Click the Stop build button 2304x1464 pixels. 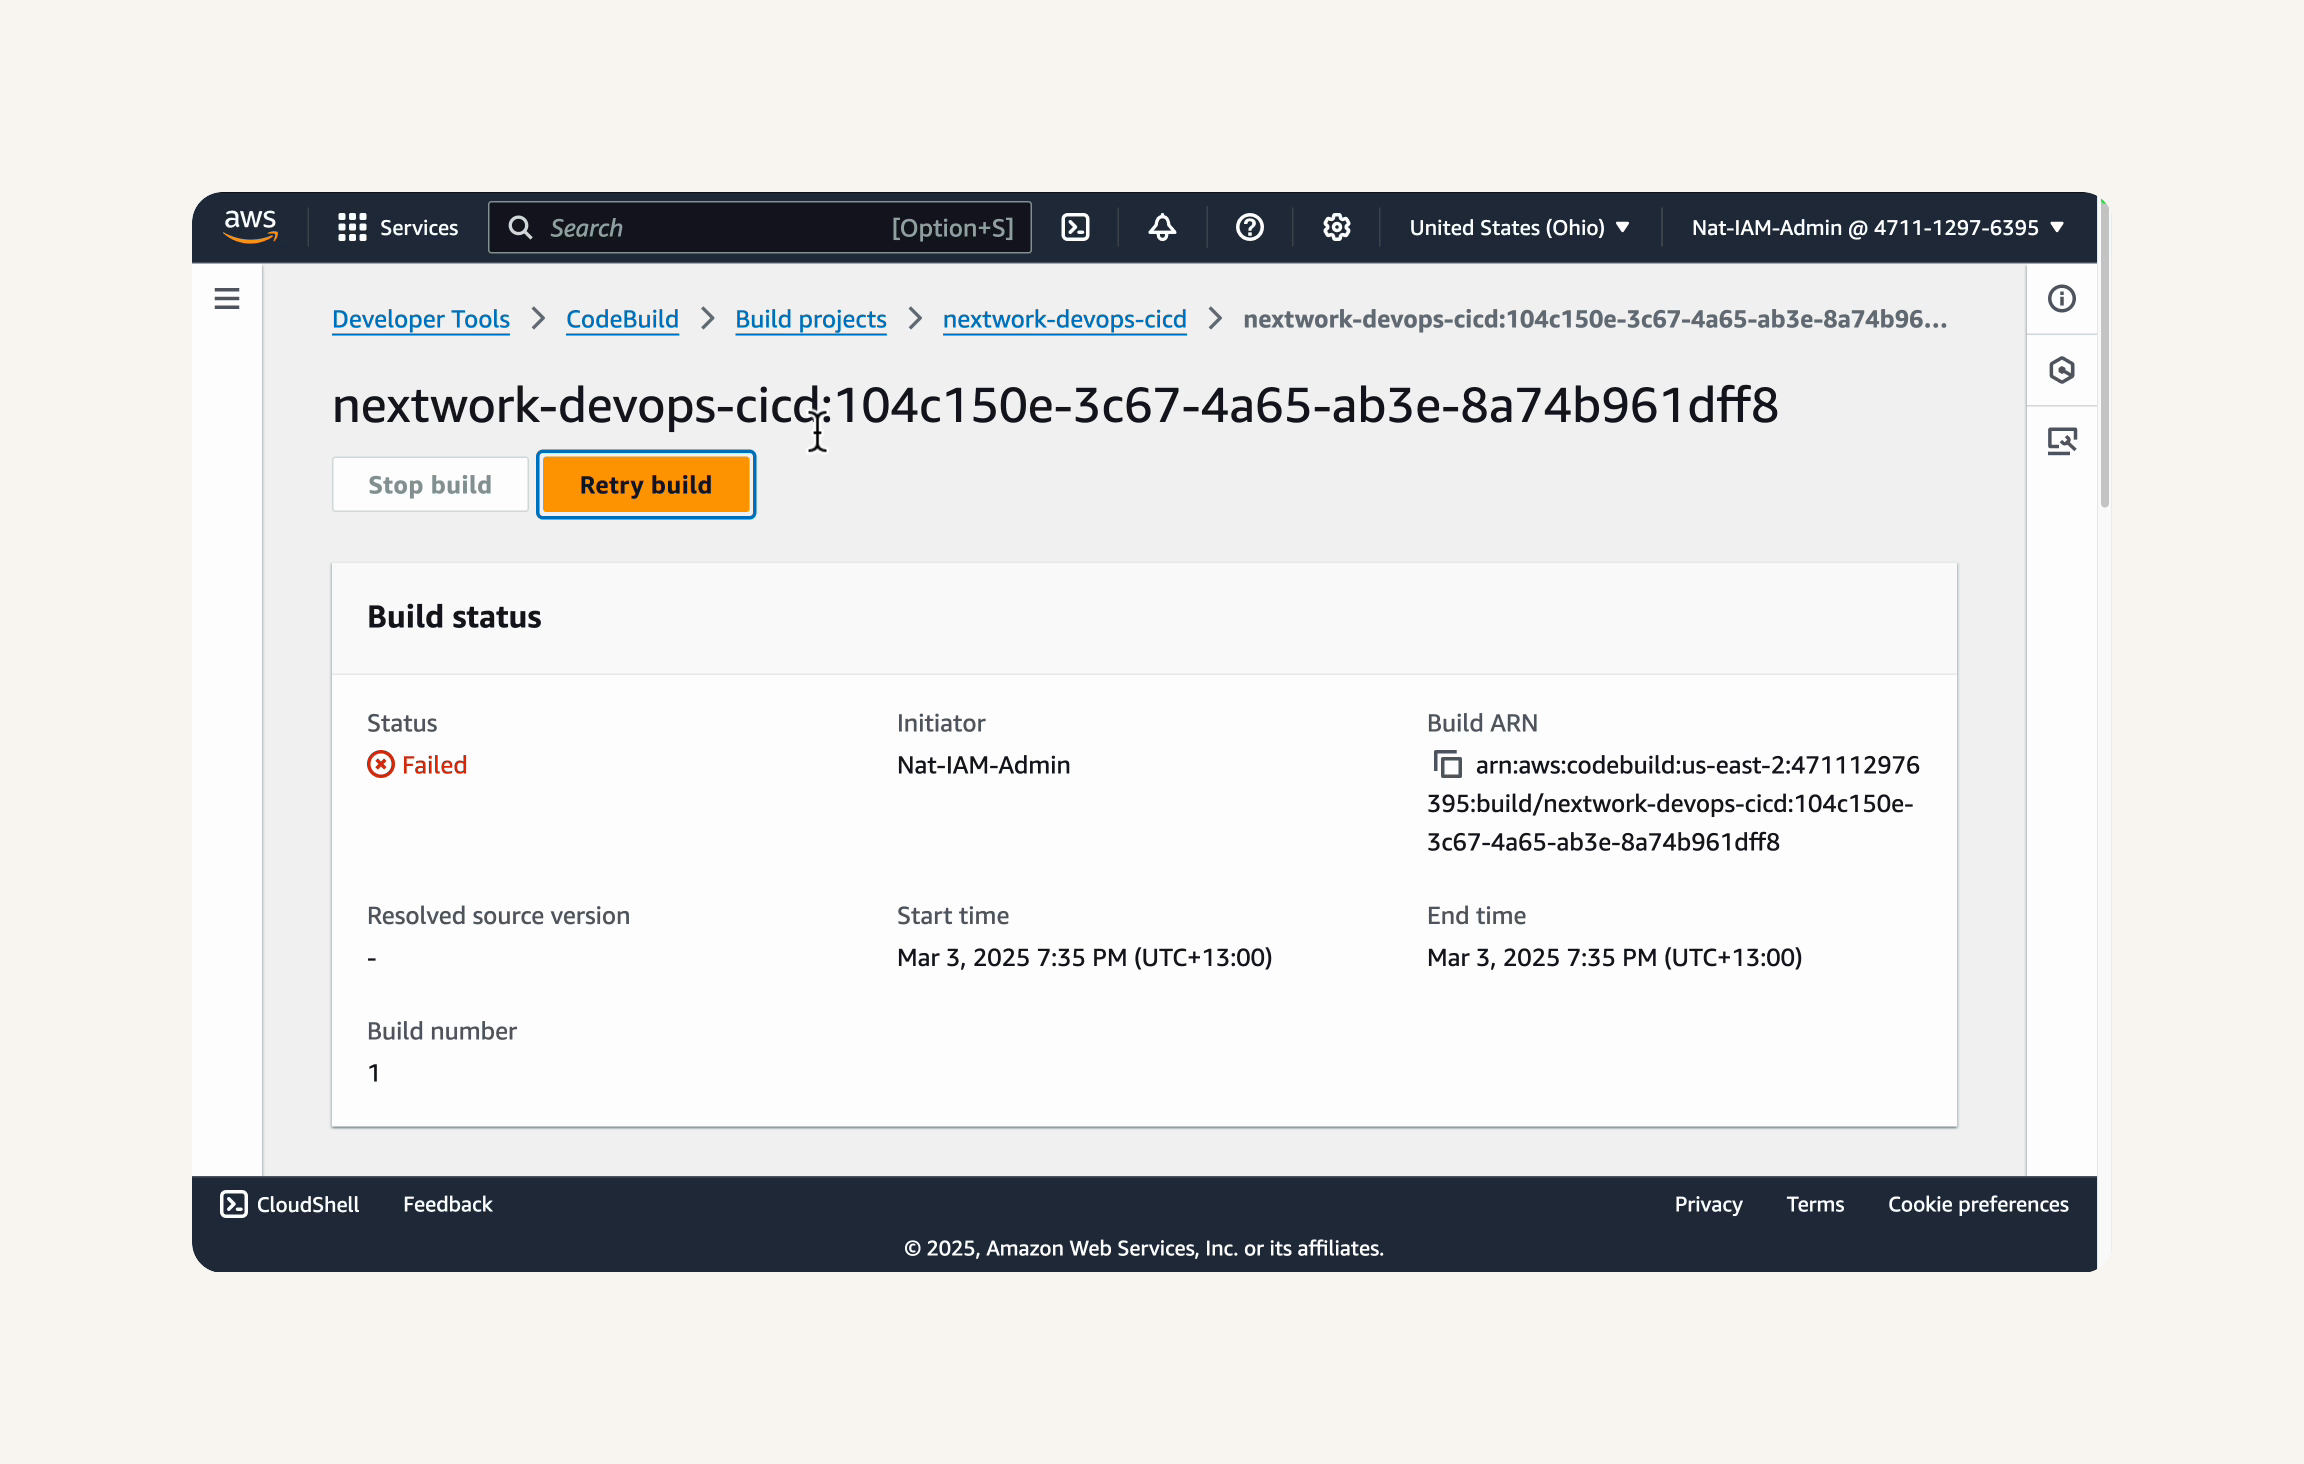tap(430, 484)
